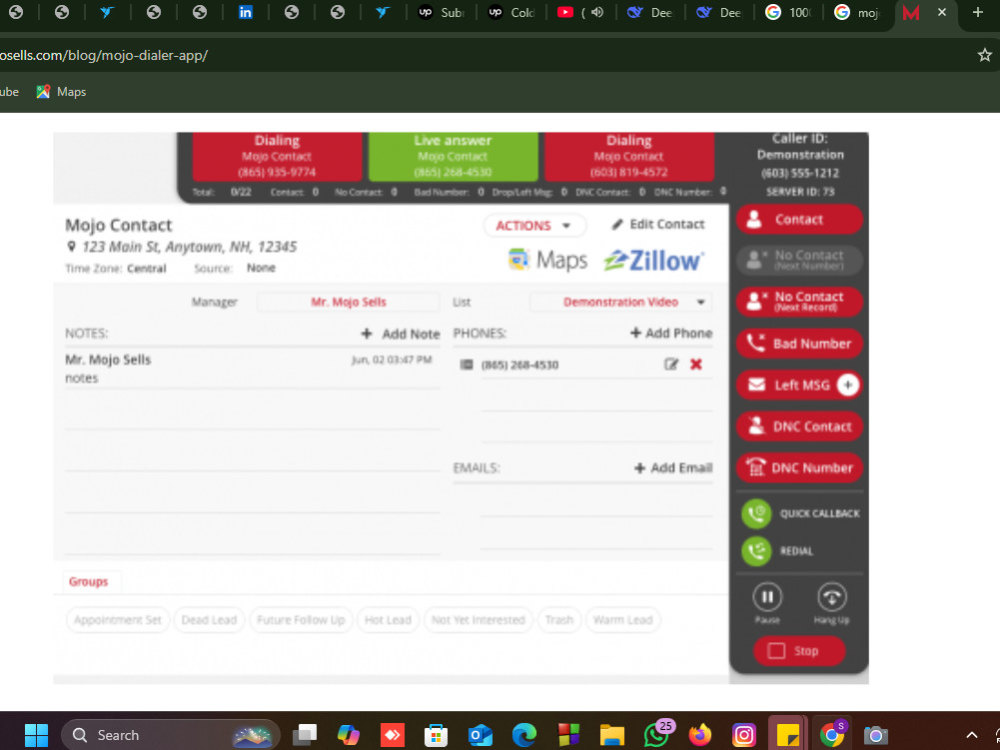1000x750 pixels.
Task: Select the greyed No Contact Next Number button
Action: click(x=799, y=260)
